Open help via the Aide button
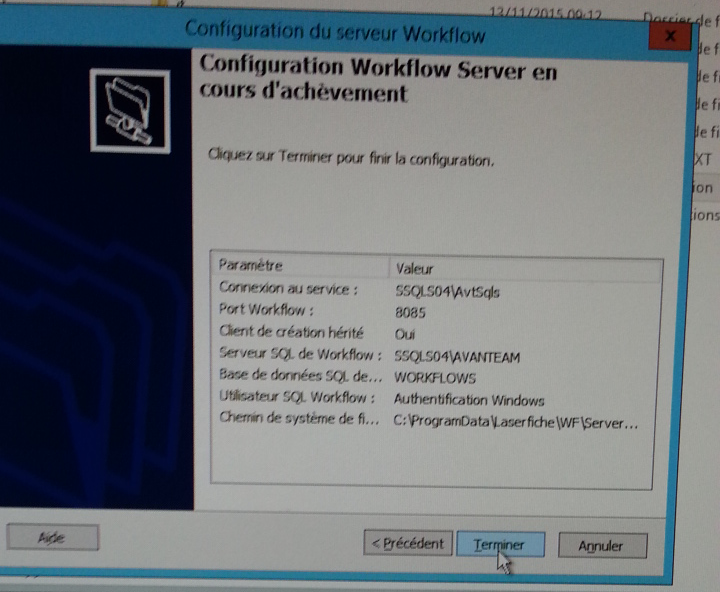Viewport: 720px width, 592px height. [52, 537]
